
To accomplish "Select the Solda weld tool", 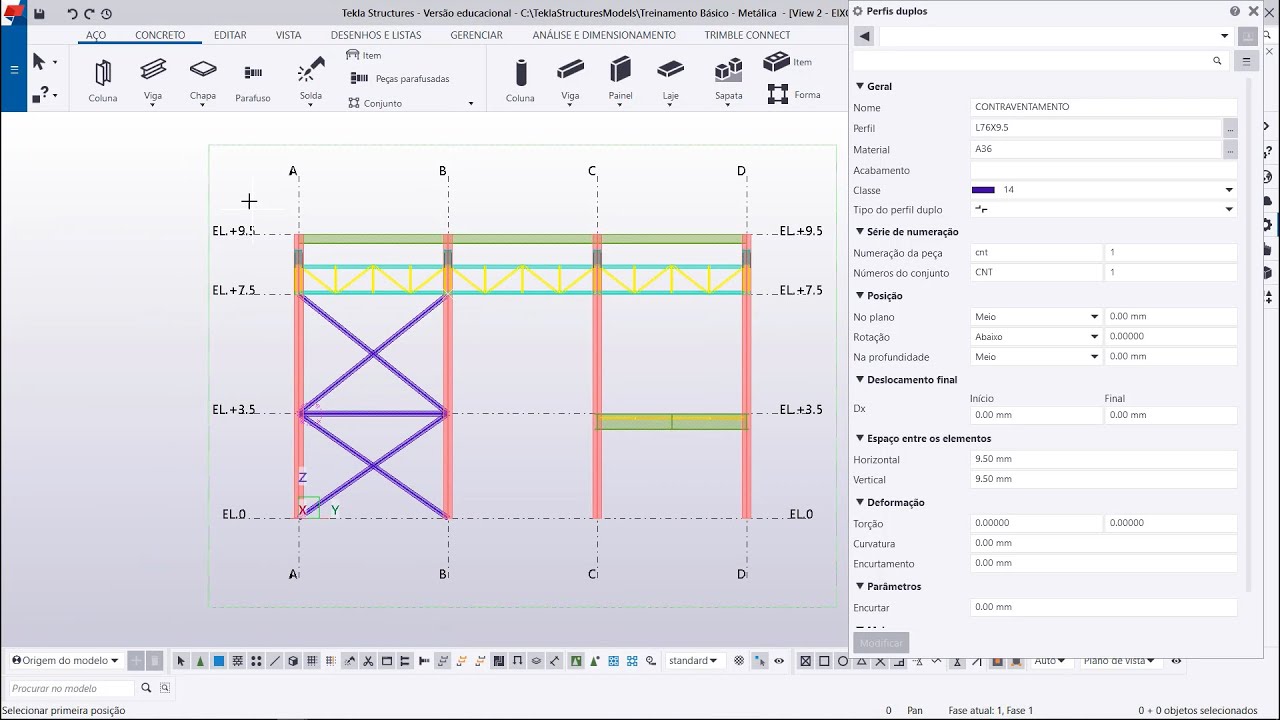I will 311,79.
